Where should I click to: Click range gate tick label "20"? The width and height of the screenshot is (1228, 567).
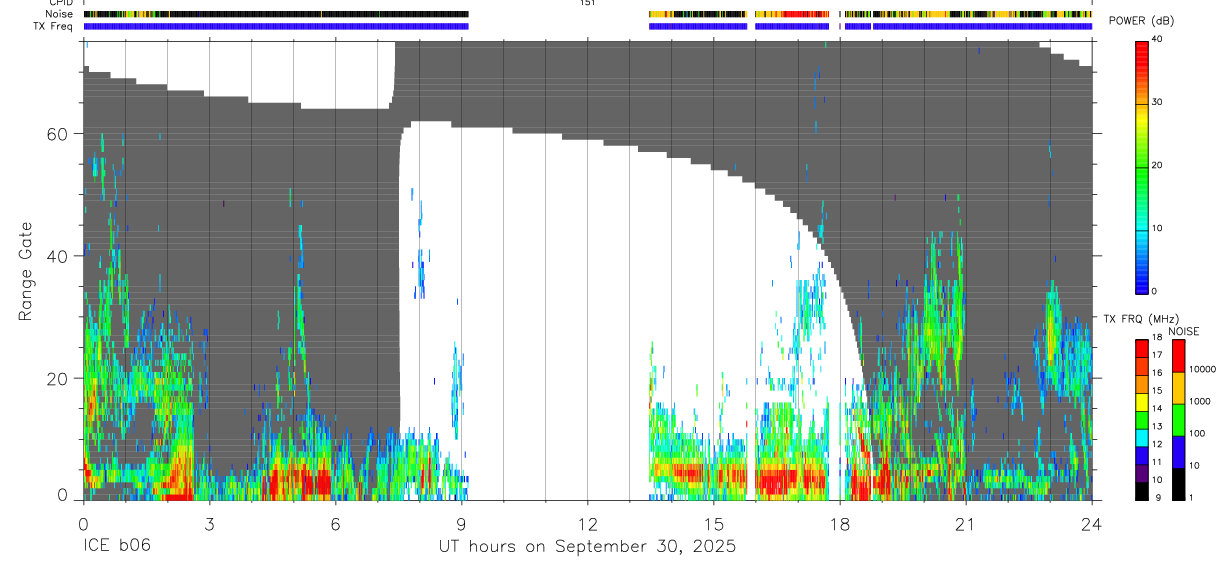pyautogui.click(x=59, y=378)
